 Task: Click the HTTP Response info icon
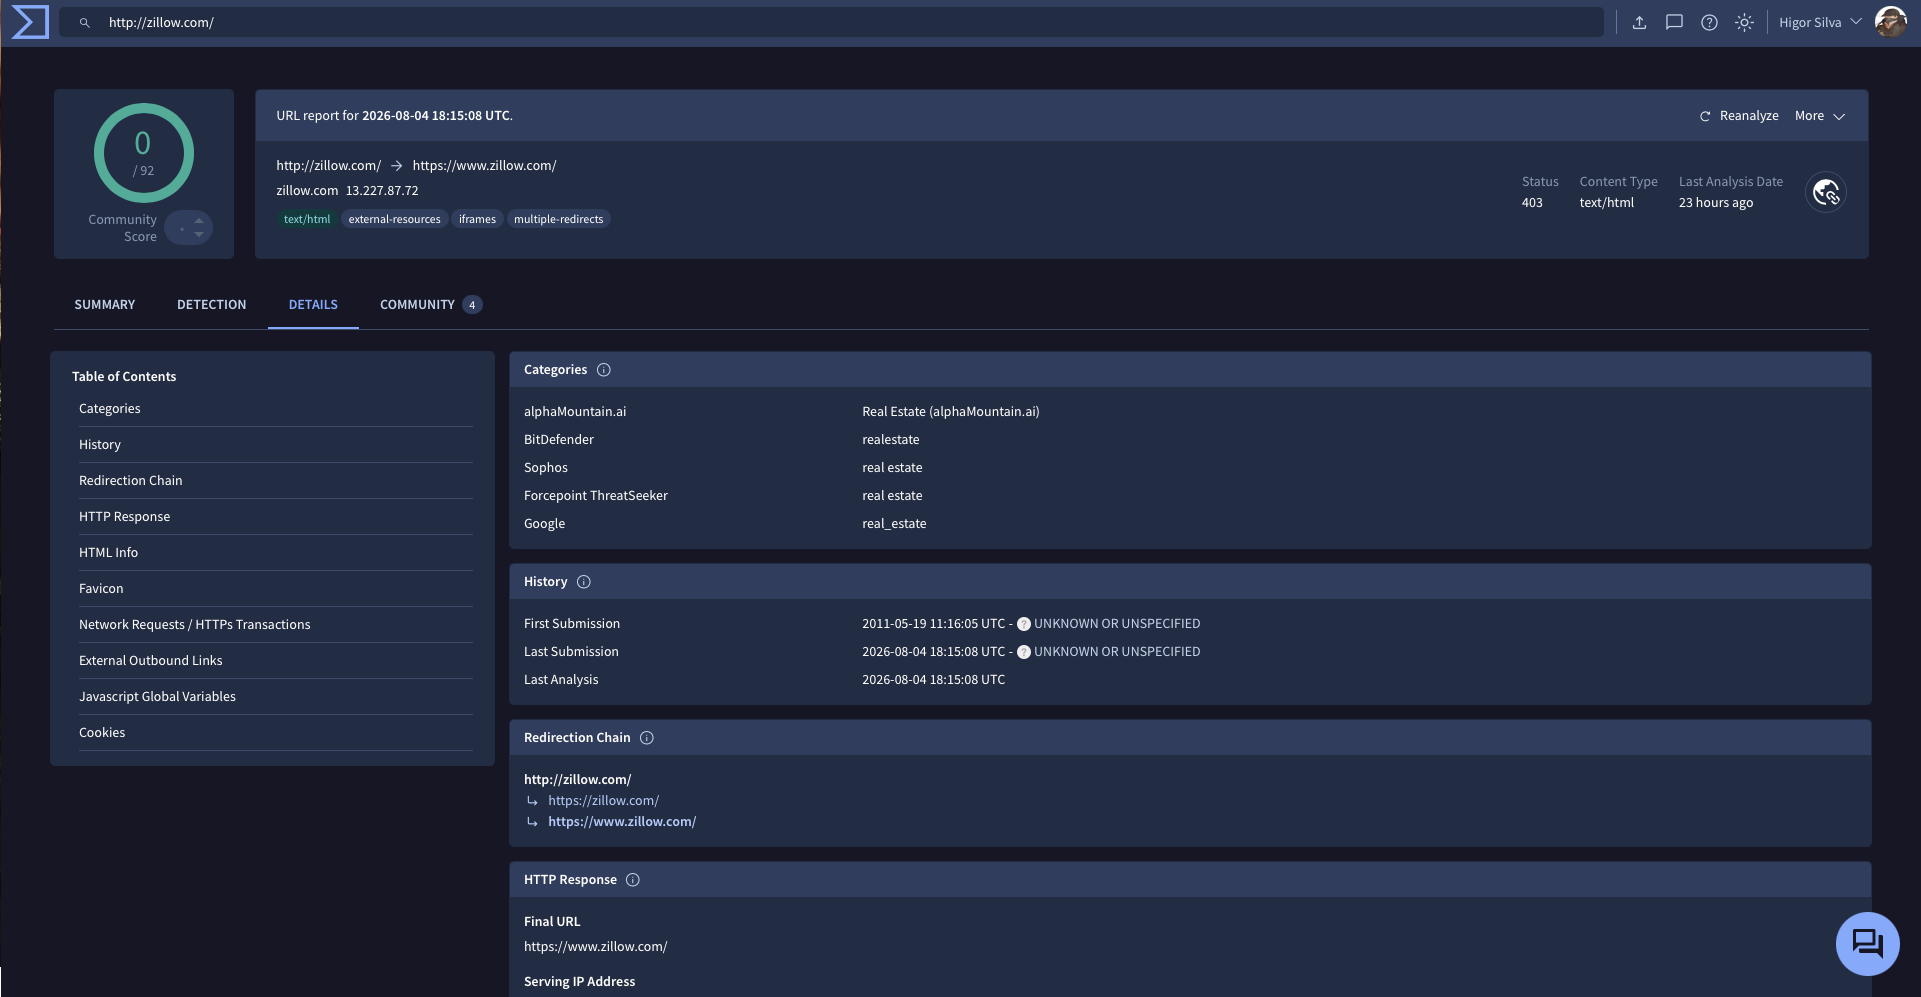[x=633, y=880]
